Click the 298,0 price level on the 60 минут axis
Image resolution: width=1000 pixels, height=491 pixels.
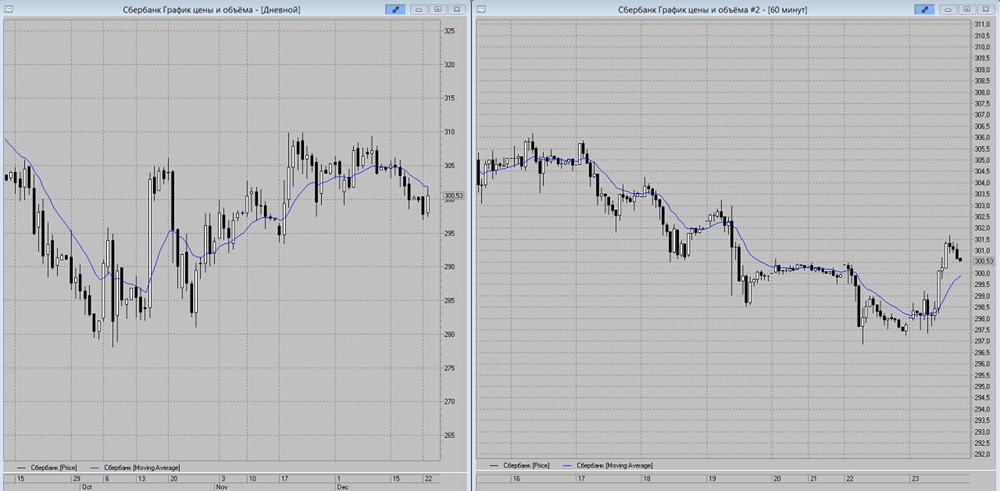coord(982,319)
